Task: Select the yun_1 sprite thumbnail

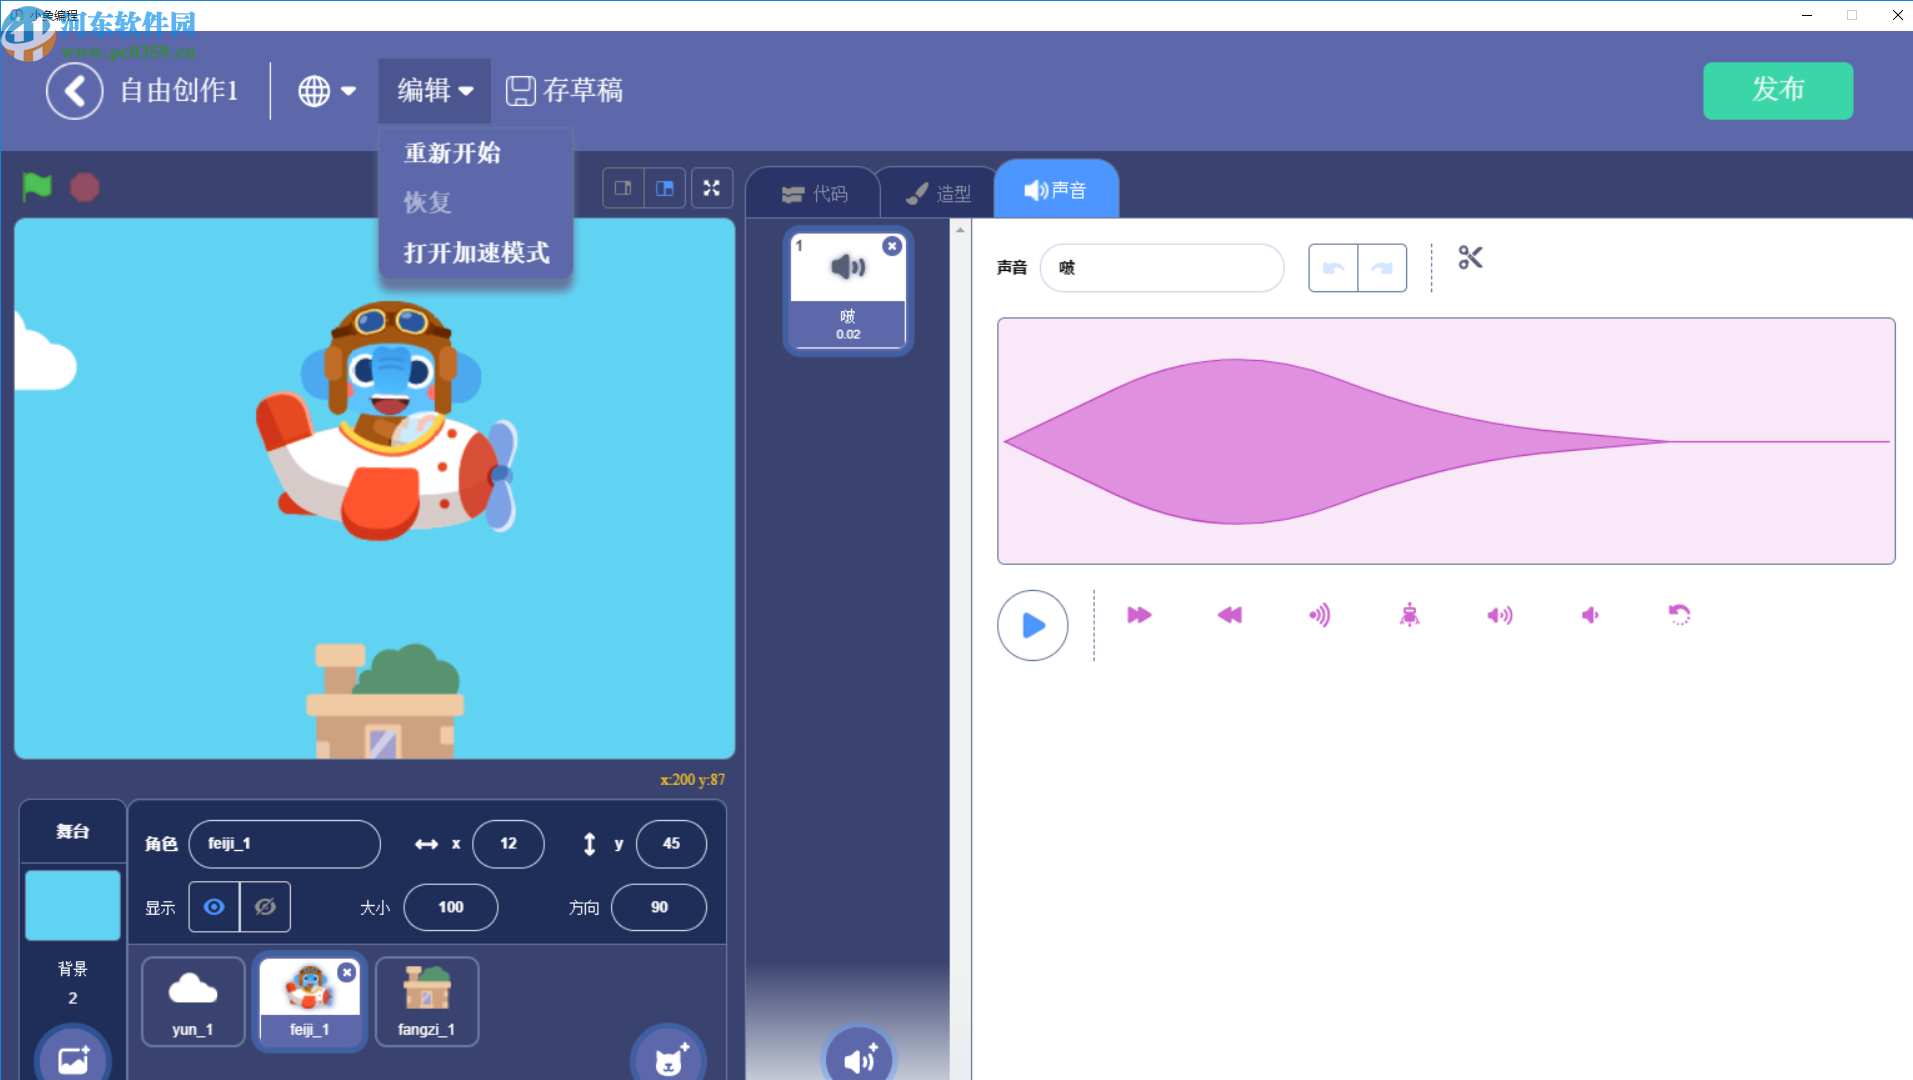Action: [192, 1000]
